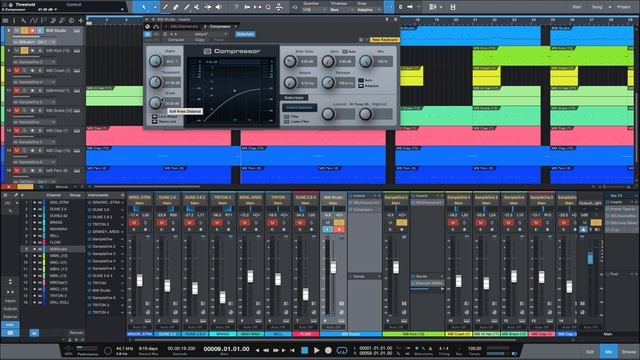
Task: Click the Mix knob in Compressor
Action: tap(366, 61)
